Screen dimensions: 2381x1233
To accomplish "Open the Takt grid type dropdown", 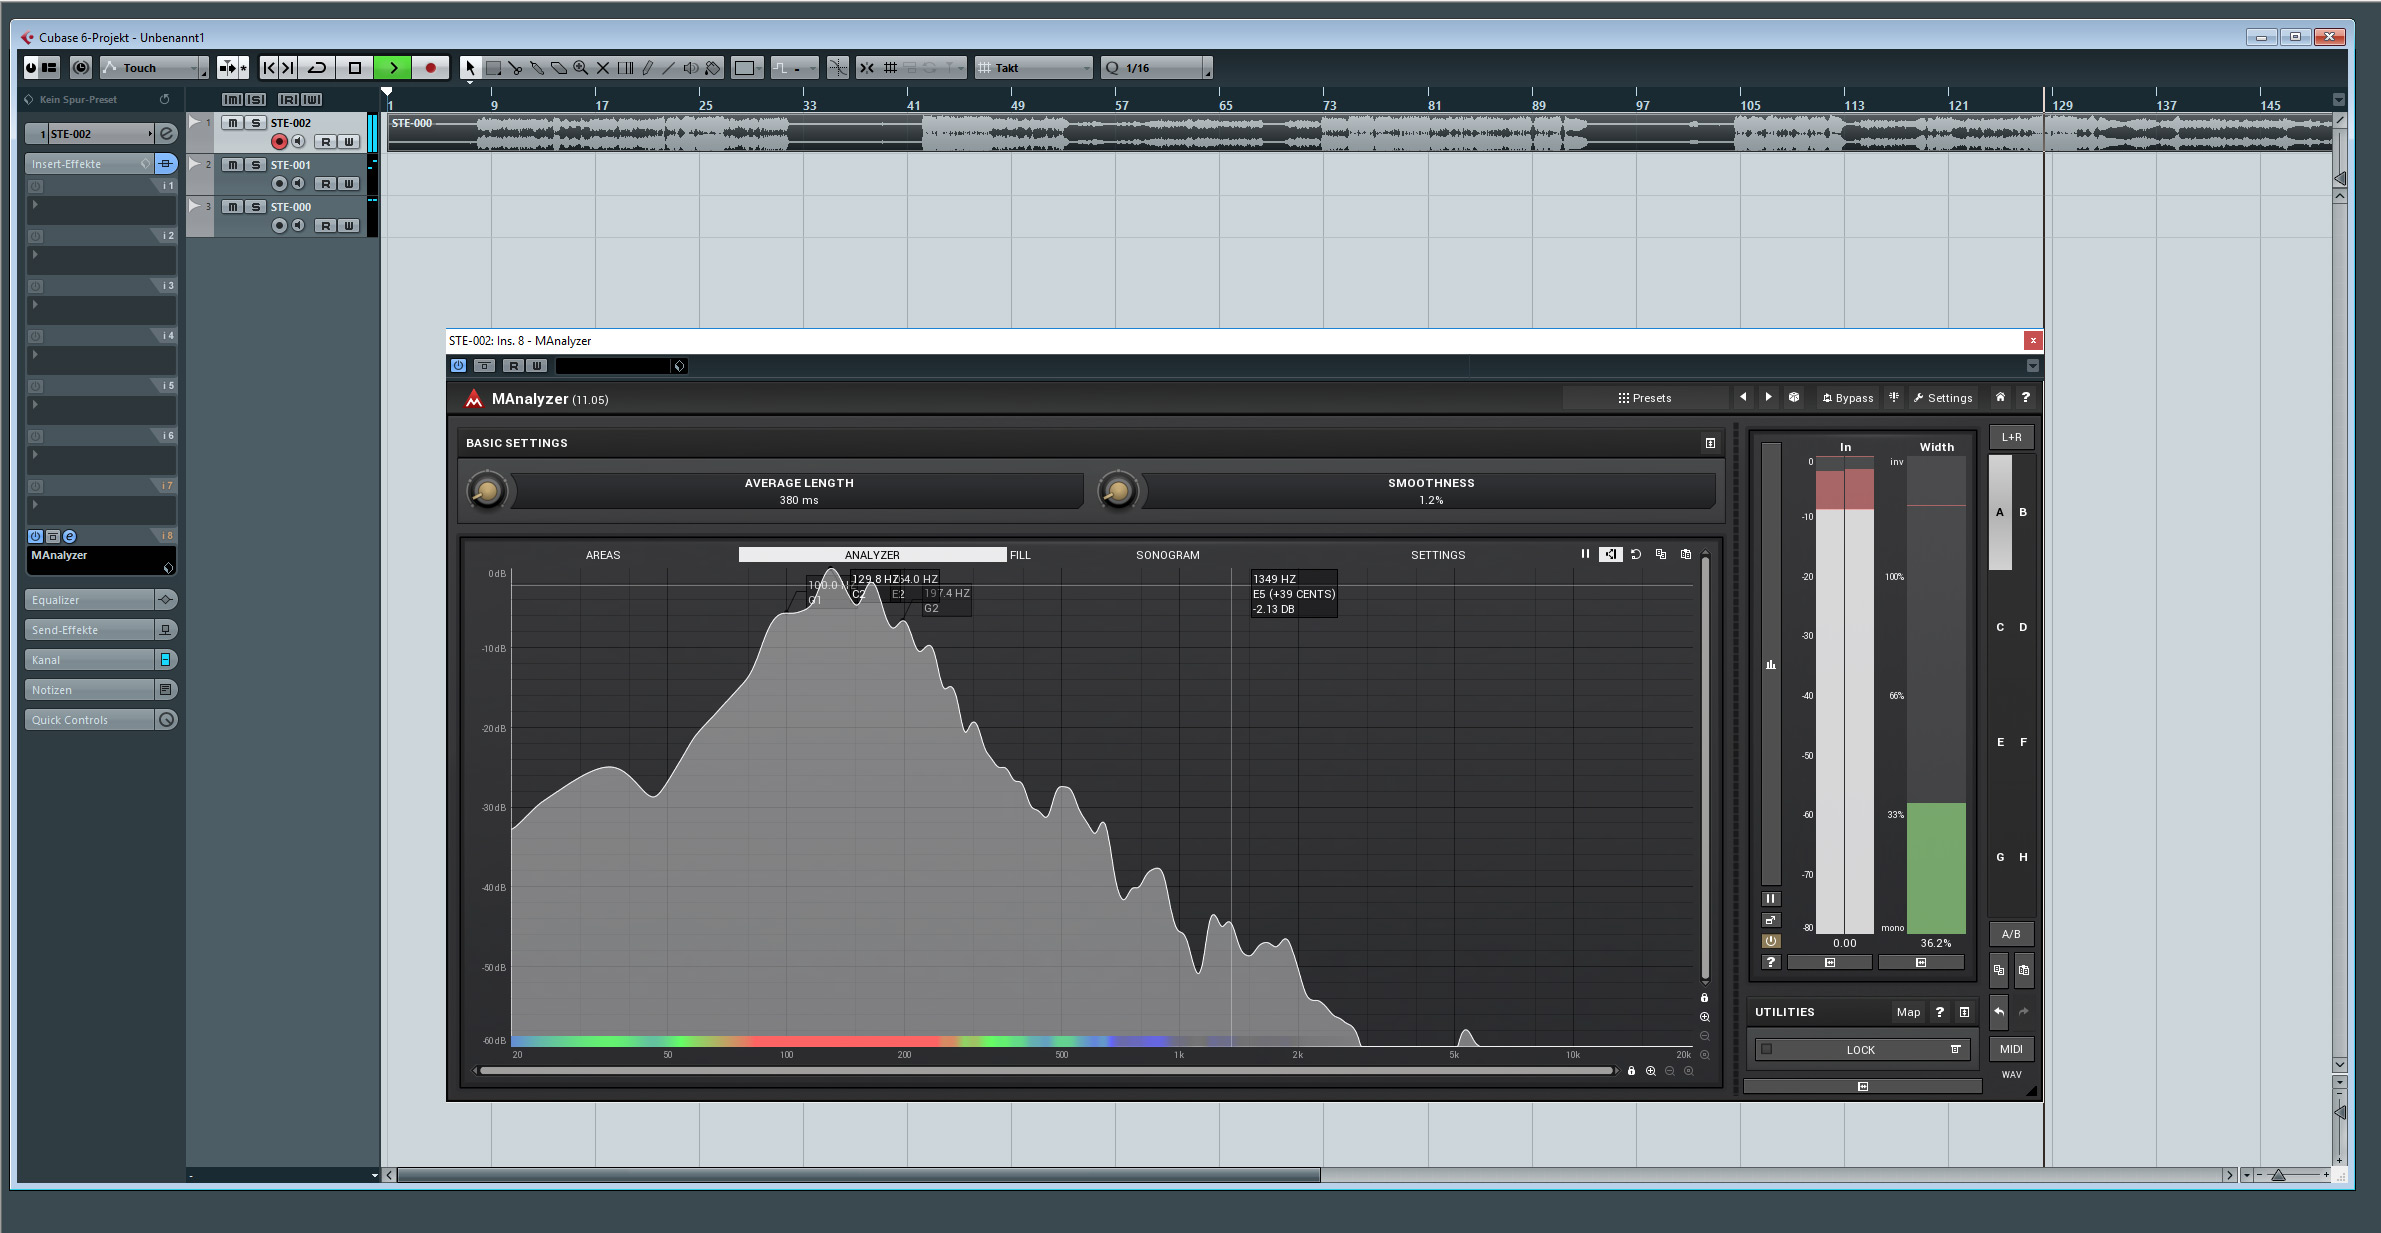I will [x=1033, y=68].
